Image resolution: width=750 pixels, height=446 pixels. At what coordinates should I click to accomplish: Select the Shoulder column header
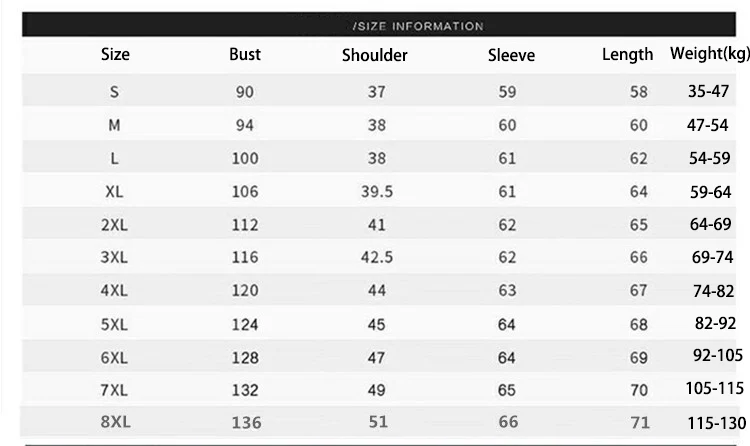(375, 55)
